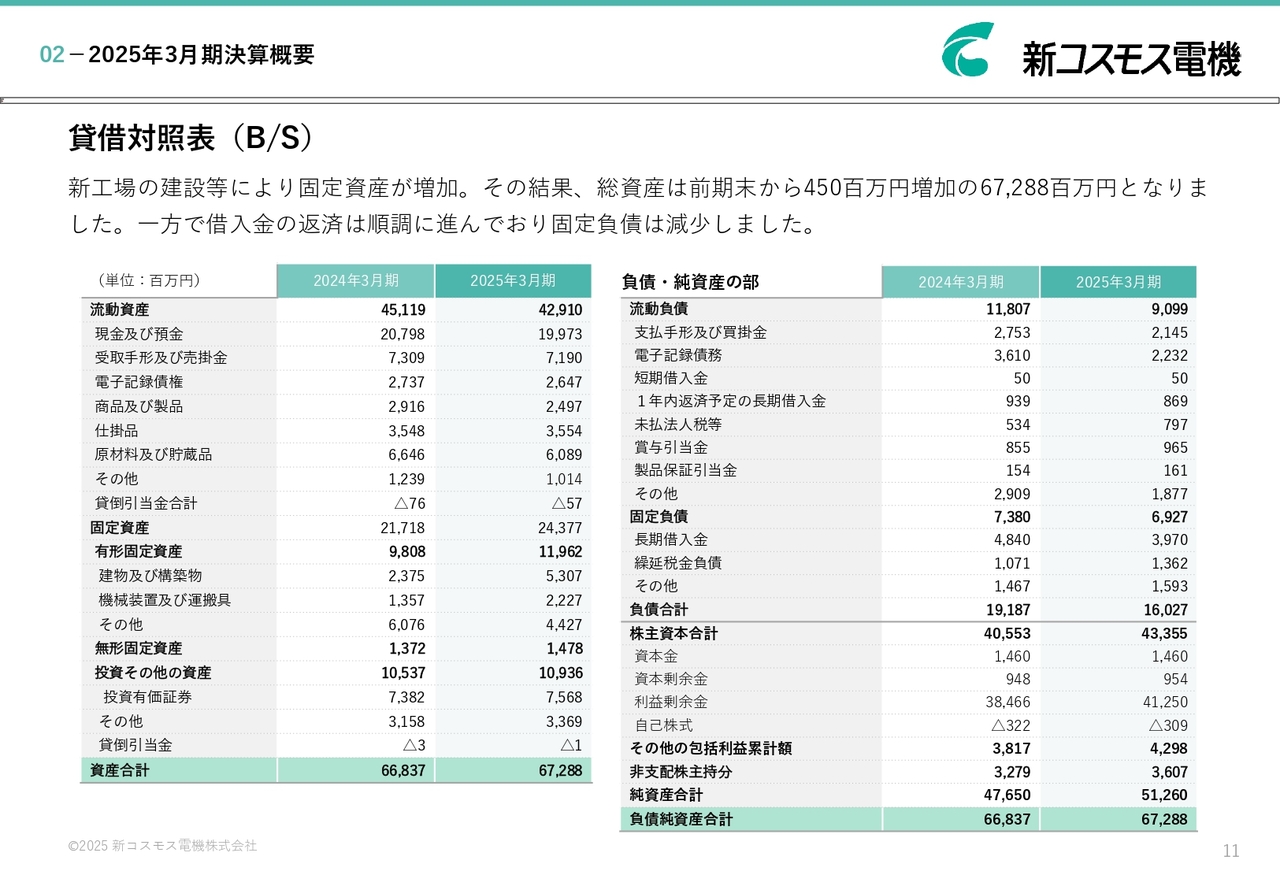Viewport: 1280px width, 886px height.
Task: Click the 新コスモス電機 company name text
Action: click(x=1131, y=58)
